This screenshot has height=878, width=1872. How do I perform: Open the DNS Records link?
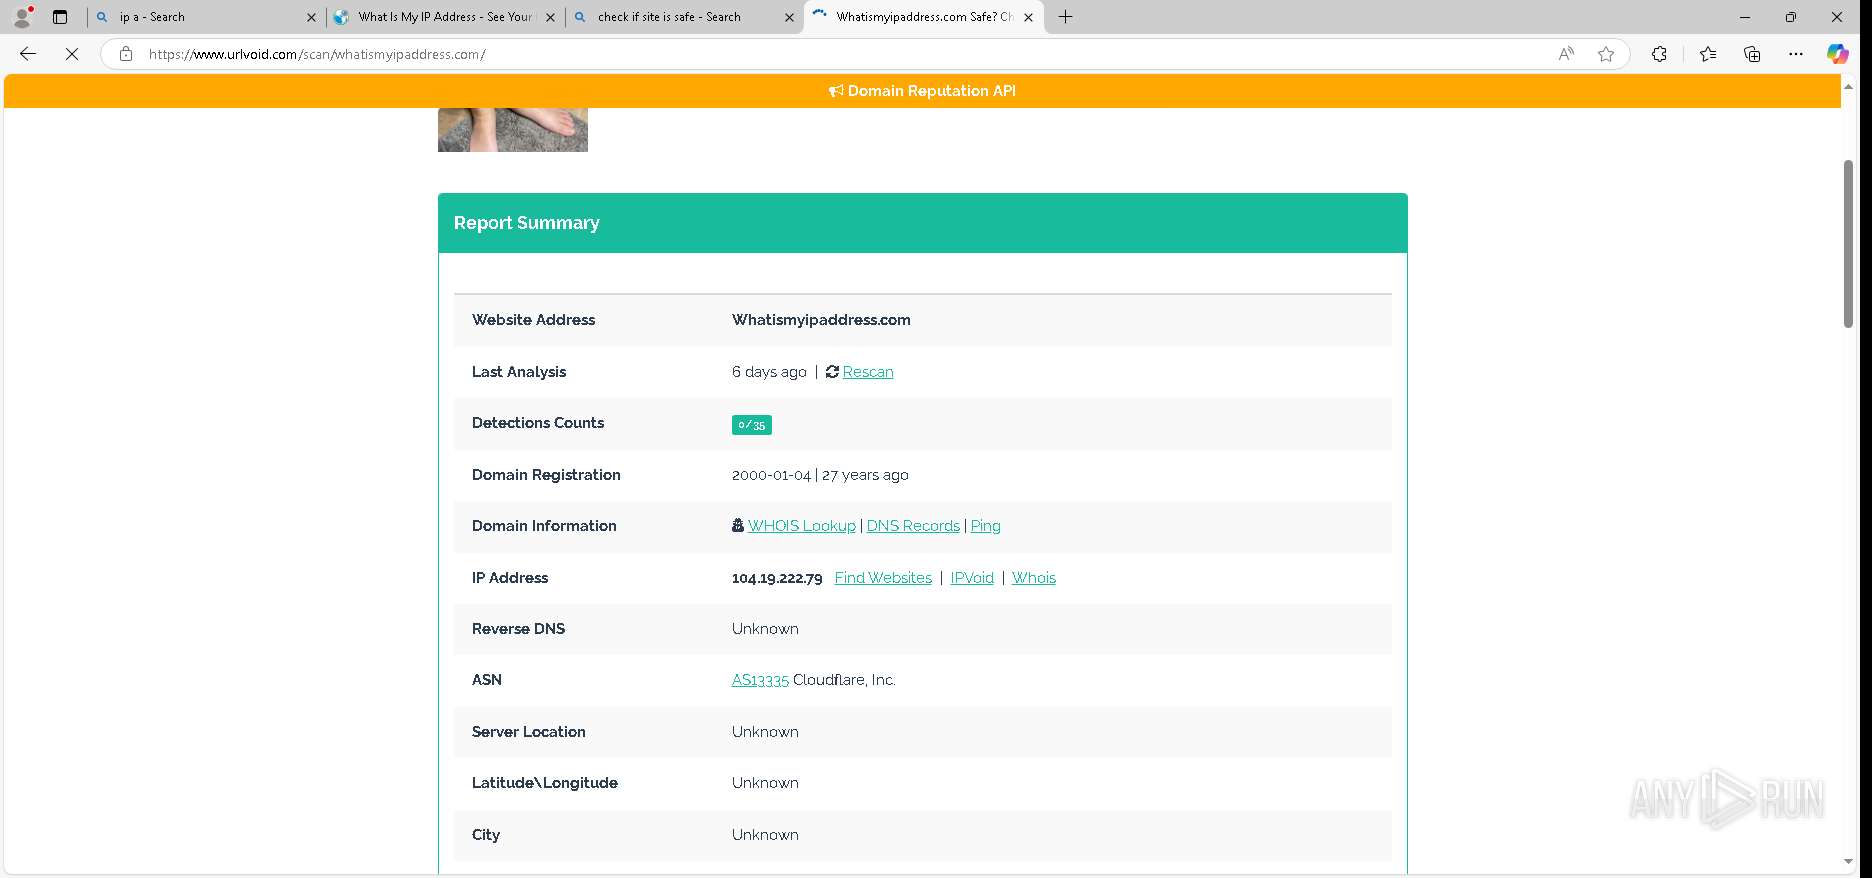pyautogui.click(x=913, y=526)
